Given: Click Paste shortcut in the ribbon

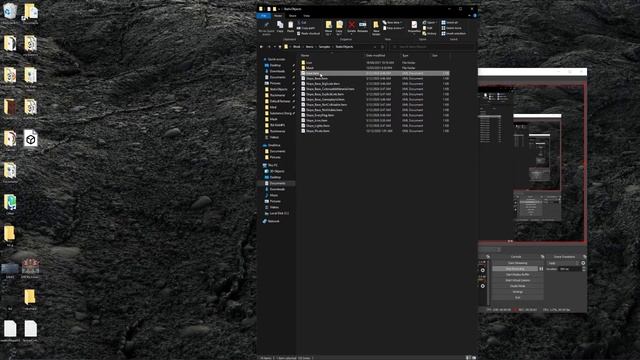Looking at the screenshot, I should pos(309,33).
